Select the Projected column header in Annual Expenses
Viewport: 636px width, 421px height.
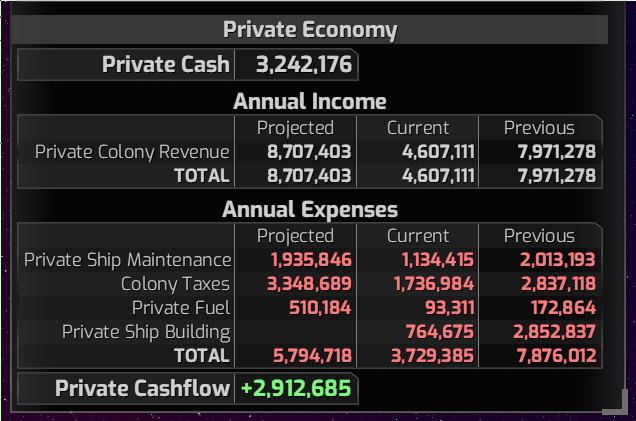(295, 236)
